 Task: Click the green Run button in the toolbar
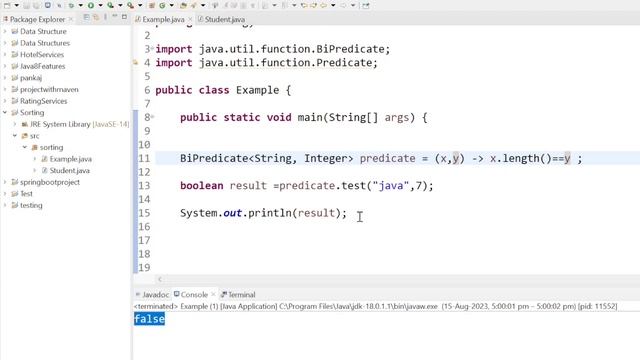(91, 5)
